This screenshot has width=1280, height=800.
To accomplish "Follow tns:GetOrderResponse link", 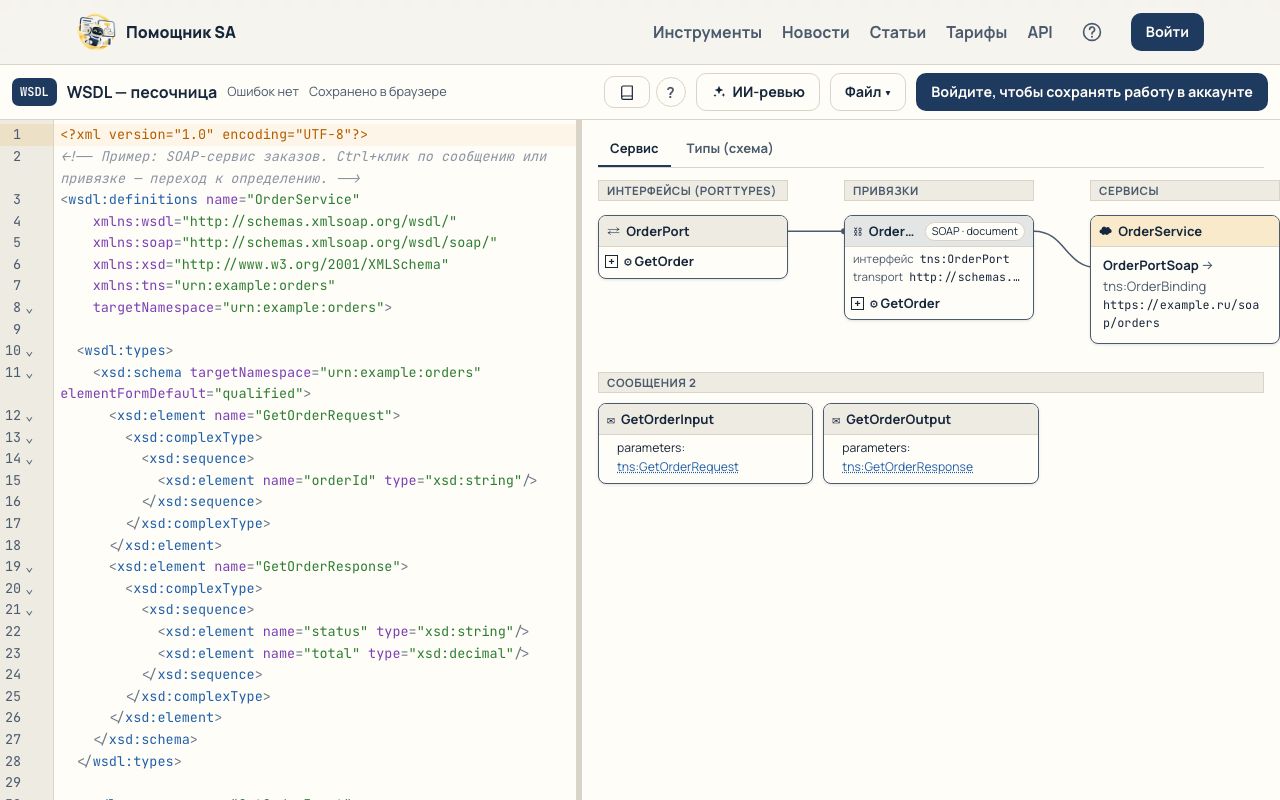I will [x=907, y=467].
